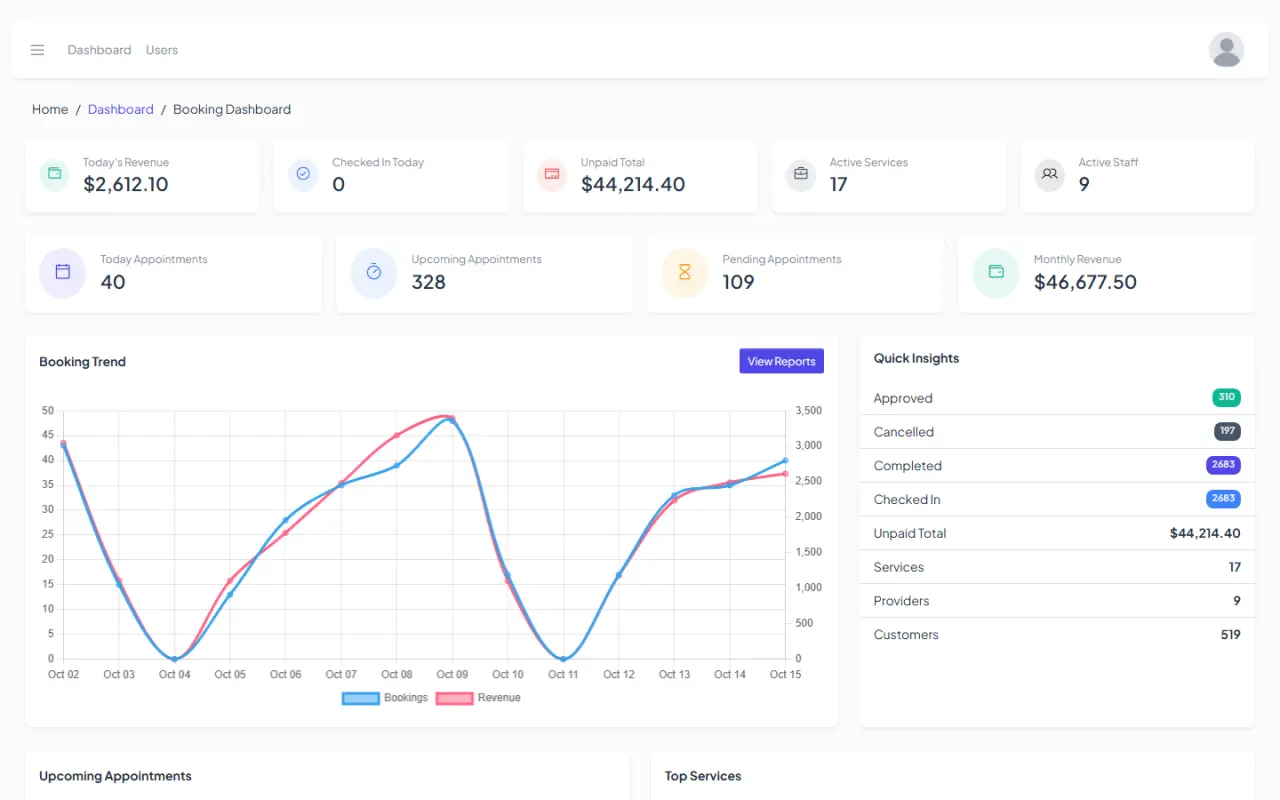
Task: Click the Top Services heading
Action: (x=703, y=776)
